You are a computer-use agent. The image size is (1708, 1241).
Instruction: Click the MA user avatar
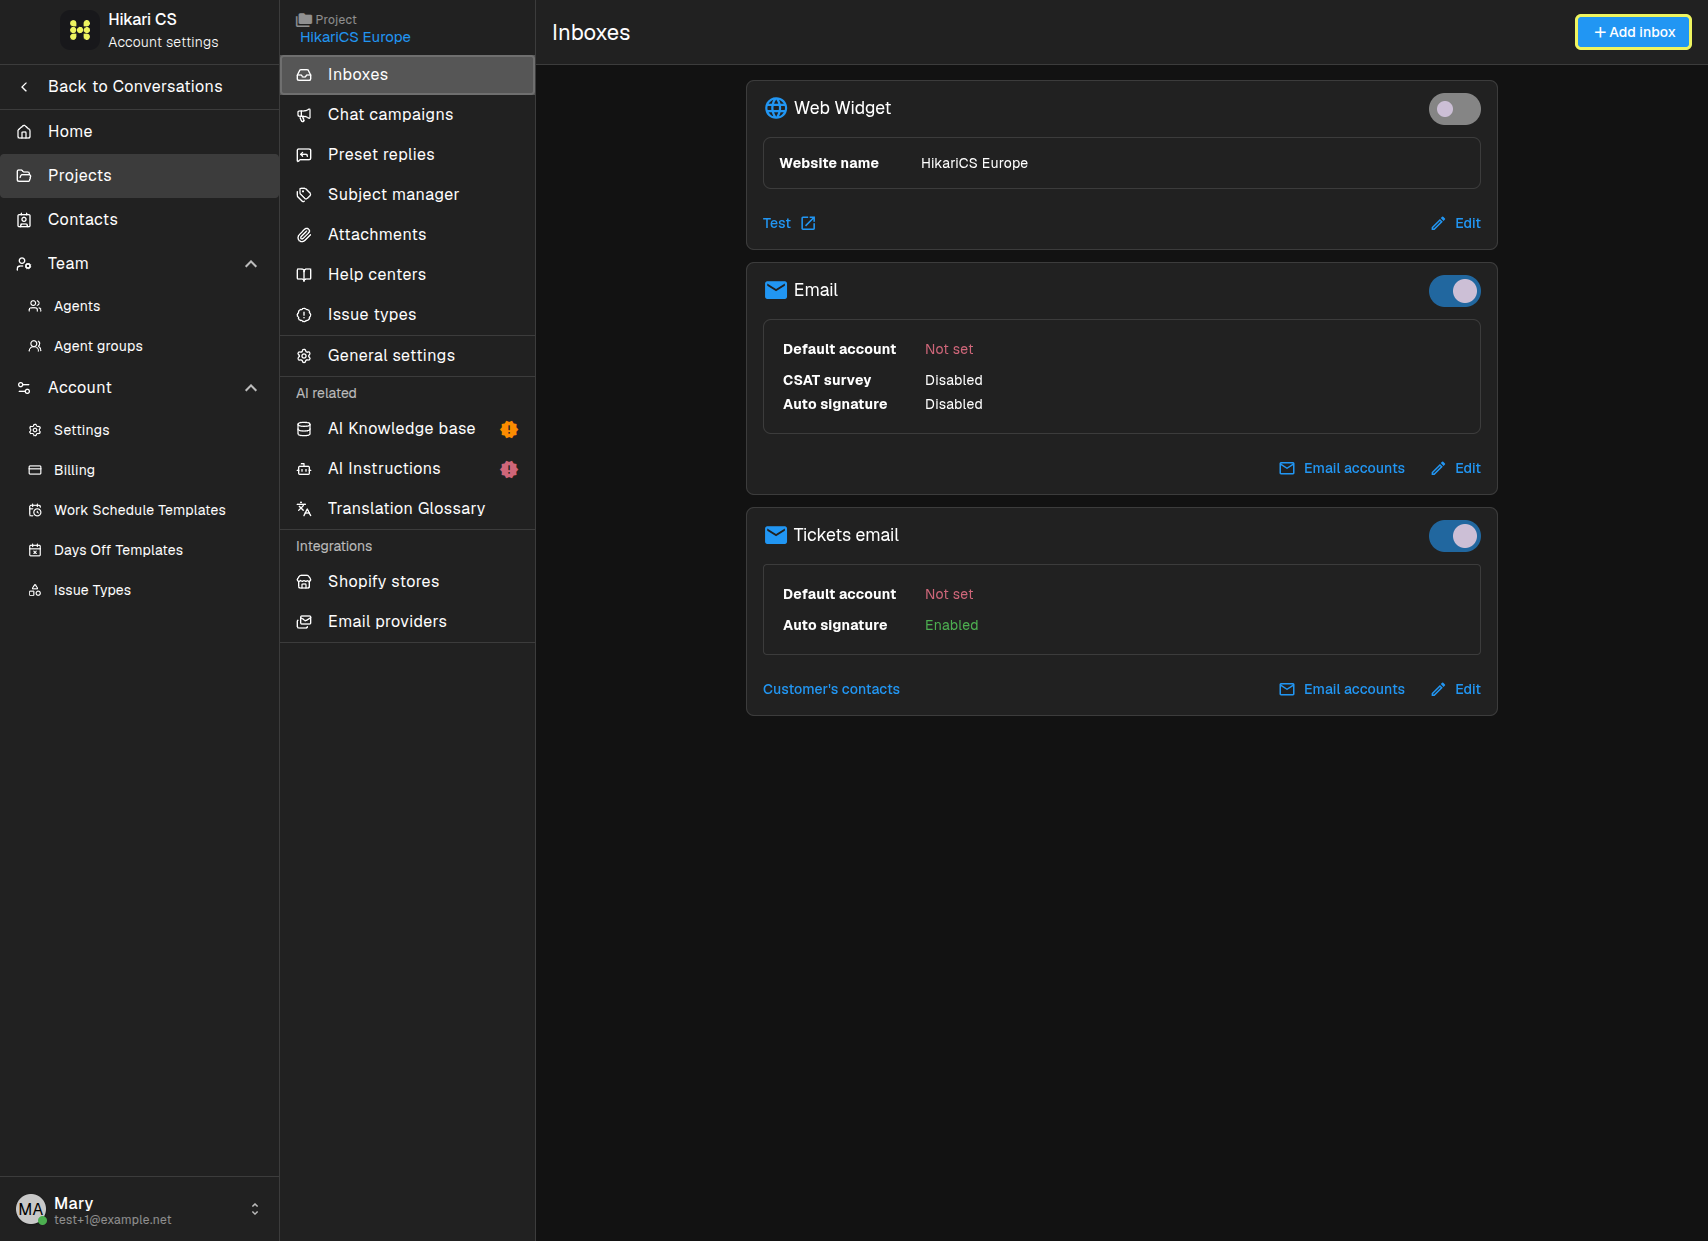(31, 1209)
